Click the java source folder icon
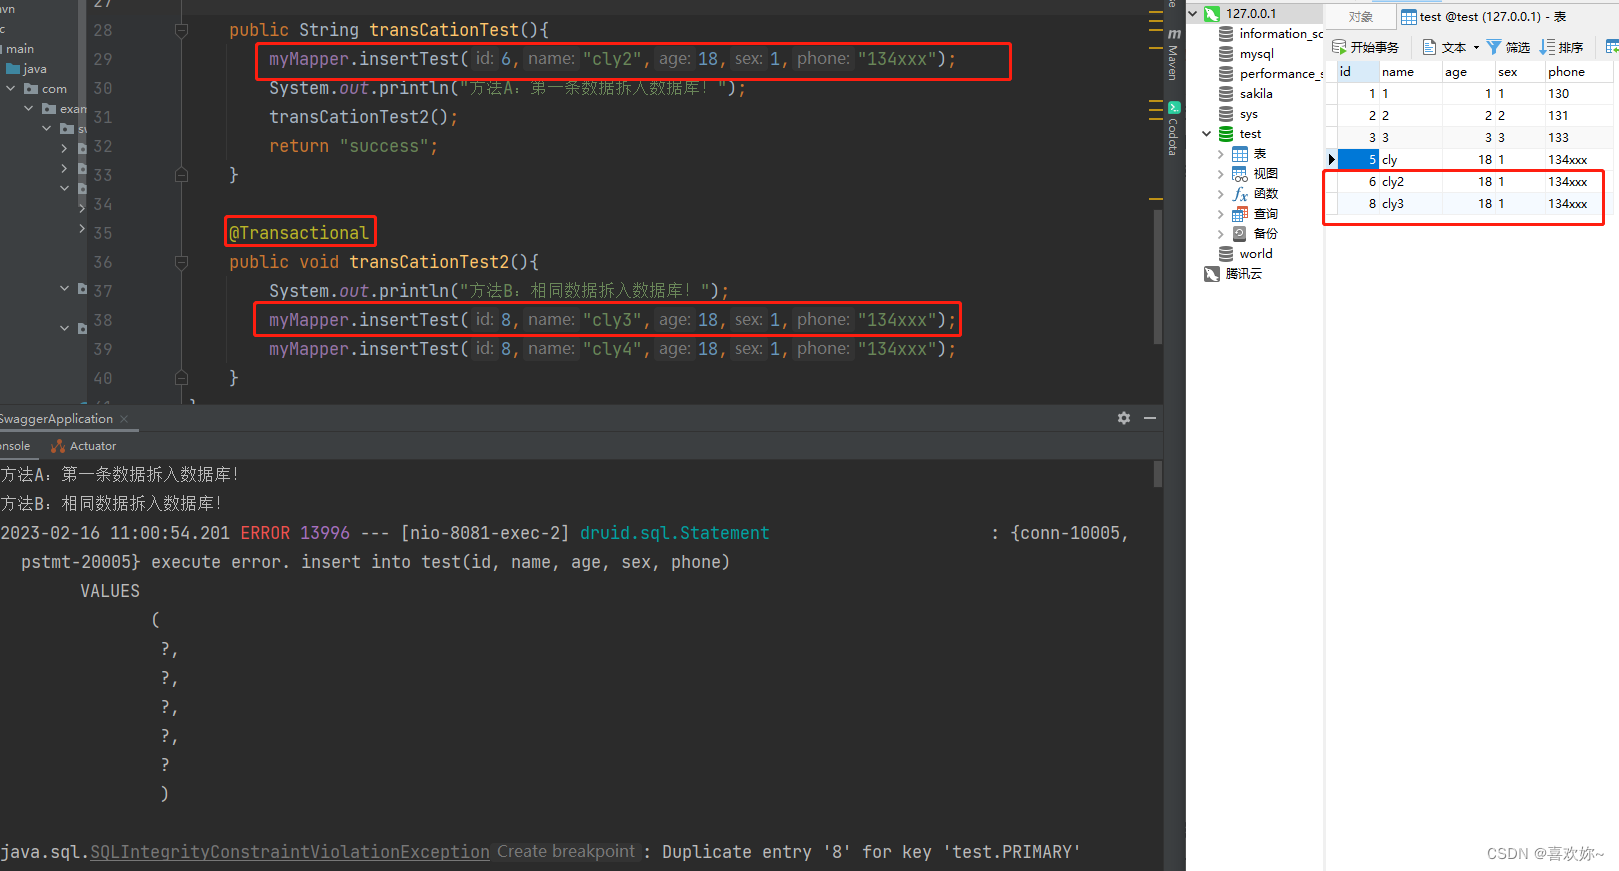This screenshot has height=871, width=1619. click(x=13, y=69)
